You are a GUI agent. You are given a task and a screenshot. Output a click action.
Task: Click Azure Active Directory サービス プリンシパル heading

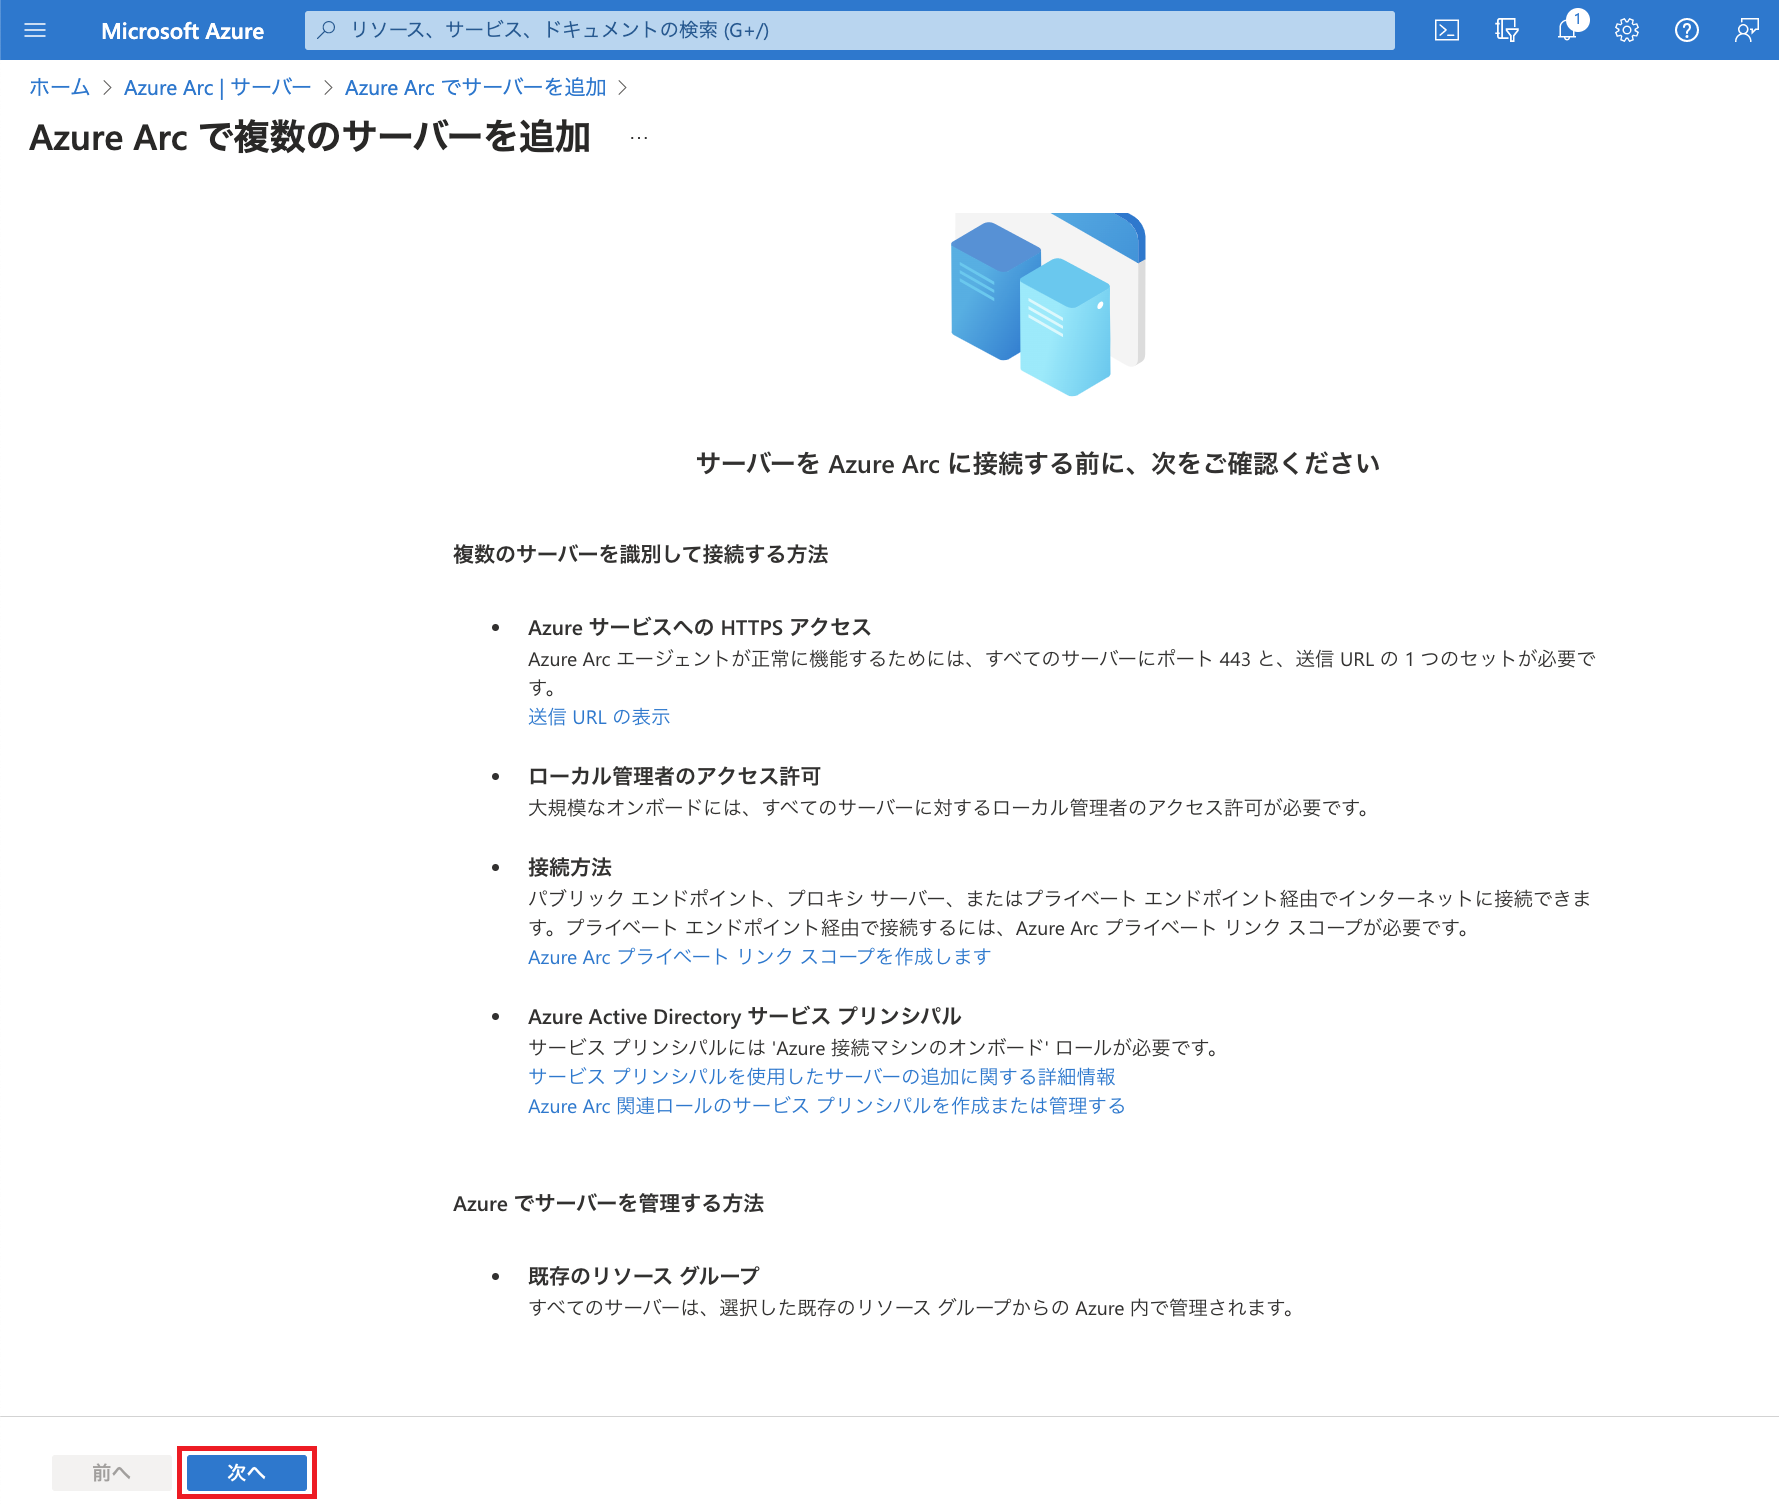(x=744, y=1016)
